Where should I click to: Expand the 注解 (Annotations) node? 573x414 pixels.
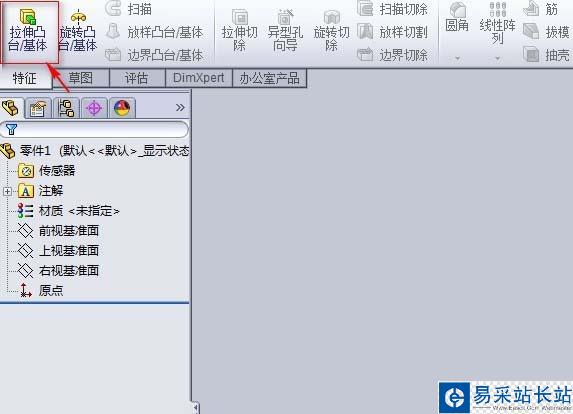(7, 191)
